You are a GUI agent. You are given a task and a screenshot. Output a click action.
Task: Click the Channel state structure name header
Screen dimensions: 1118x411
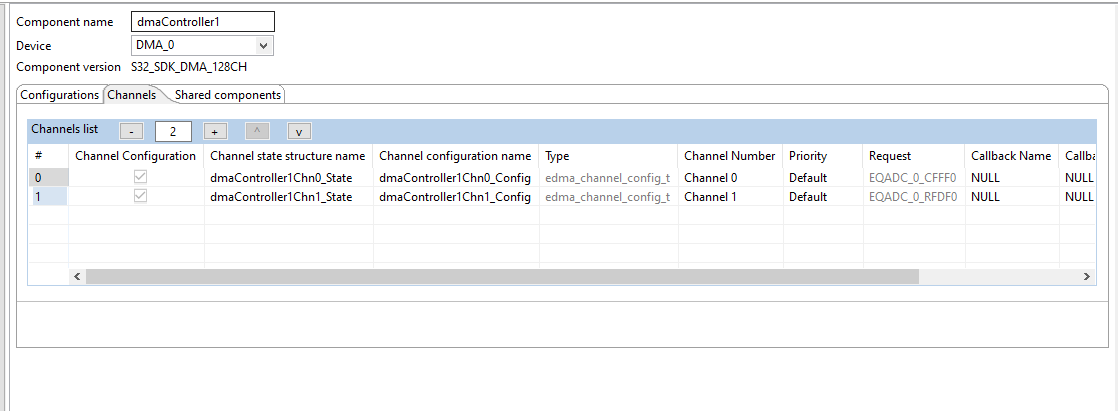(288, 156)
